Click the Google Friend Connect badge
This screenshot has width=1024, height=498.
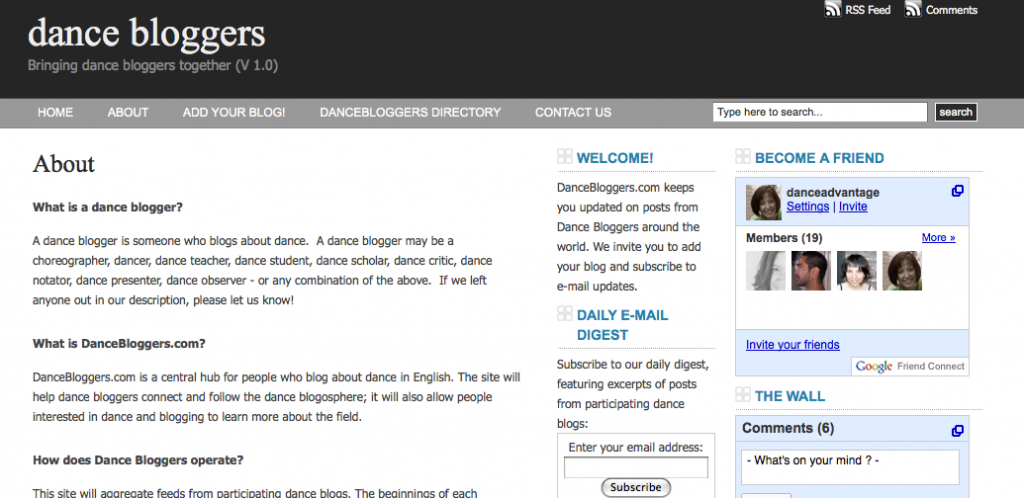tap(910, 366)
